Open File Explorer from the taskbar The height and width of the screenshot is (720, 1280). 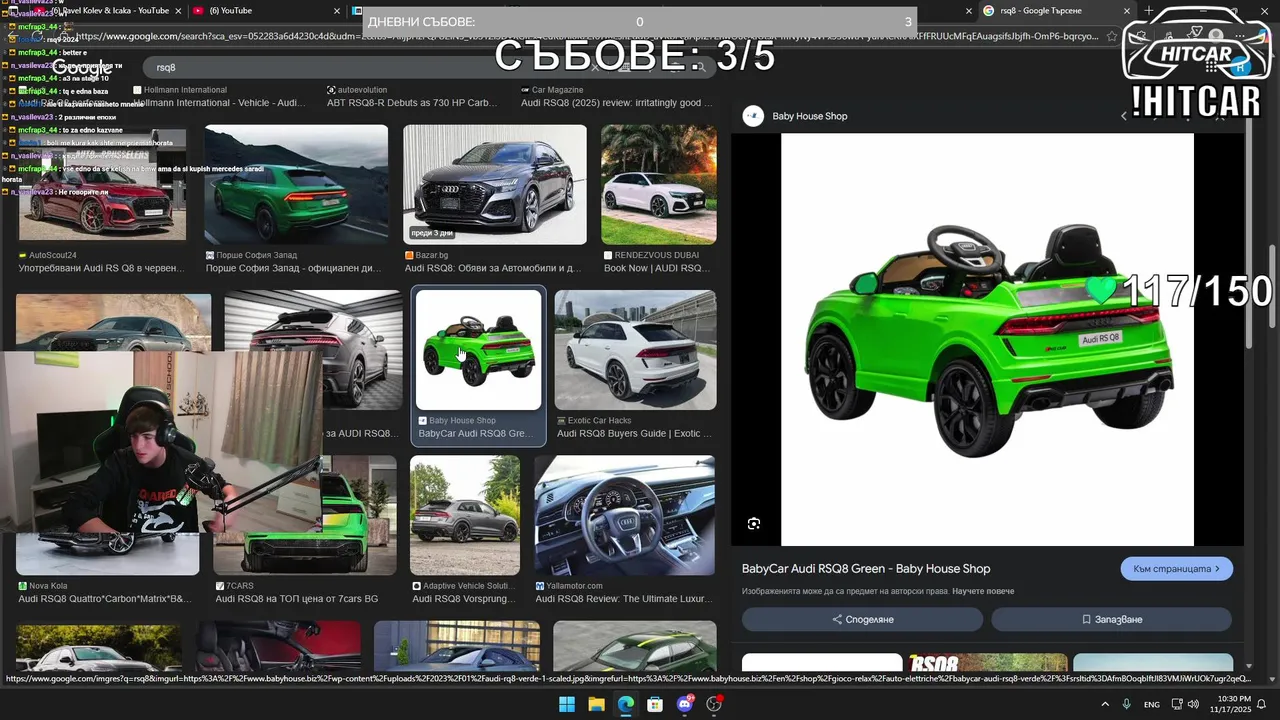pos(596,704)
